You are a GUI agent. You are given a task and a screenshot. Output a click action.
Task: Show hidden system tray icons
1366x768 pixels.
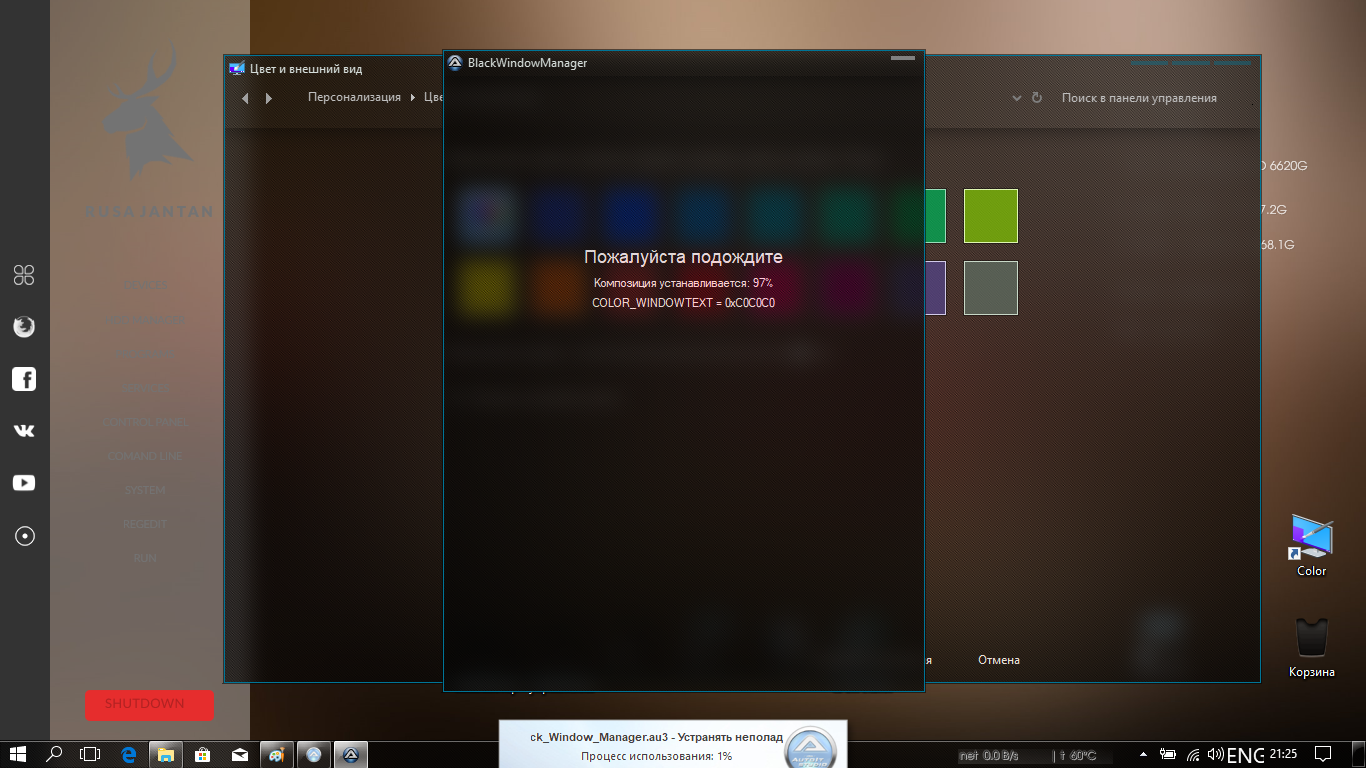(1143, 754)
